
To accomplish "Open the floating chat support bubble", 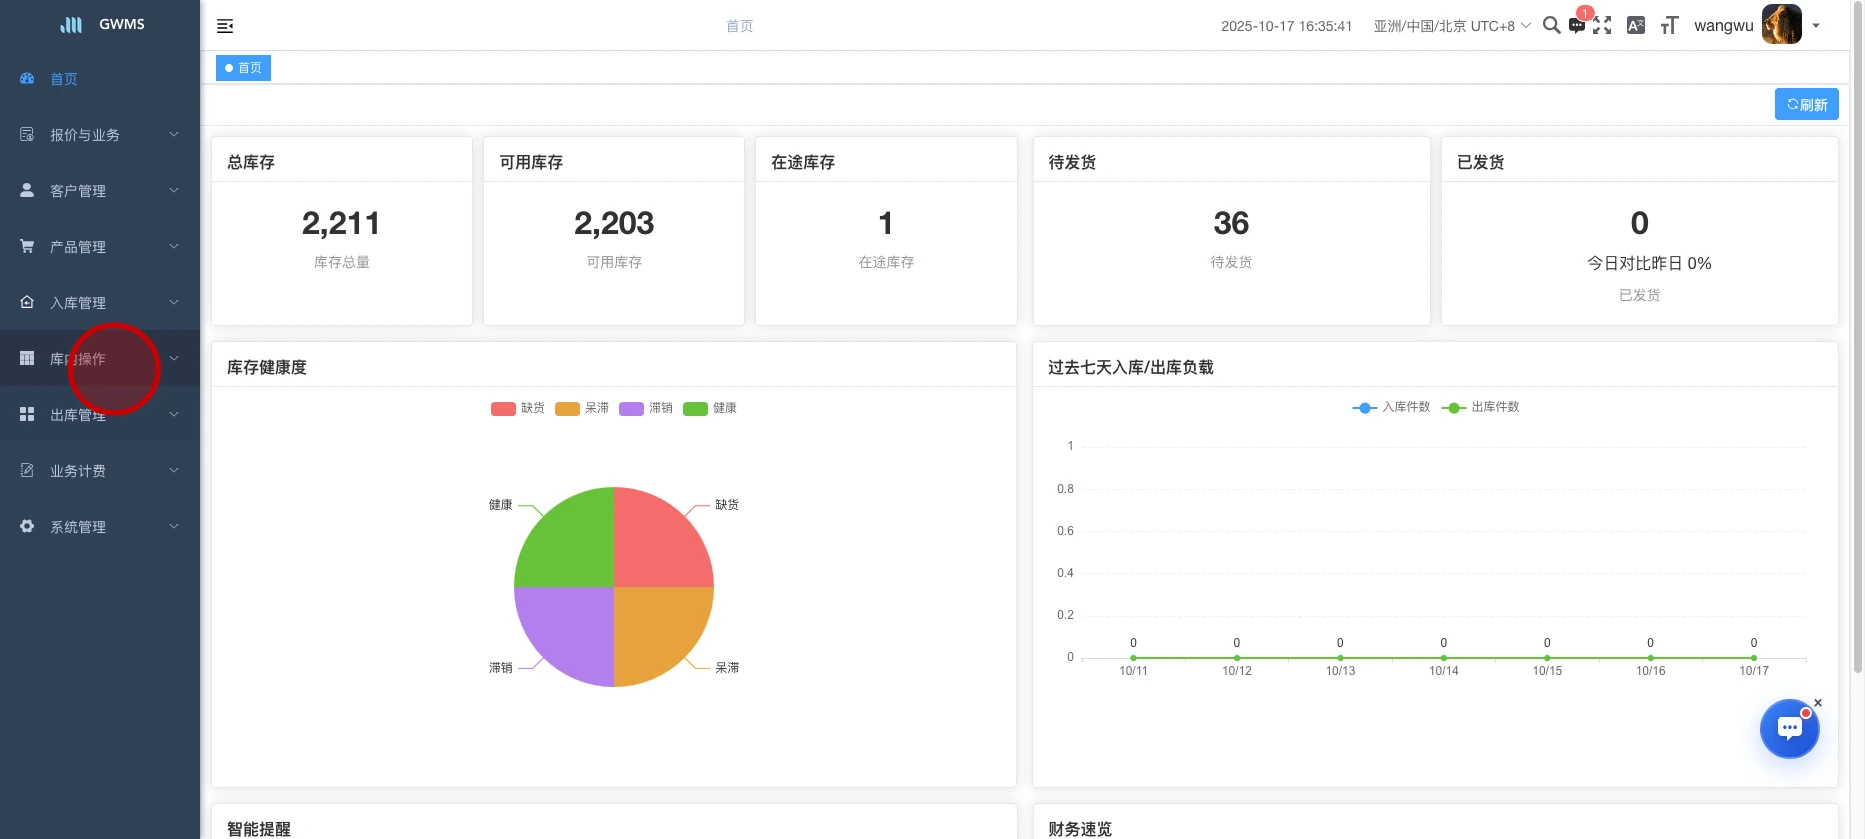I will (1789, 728).
